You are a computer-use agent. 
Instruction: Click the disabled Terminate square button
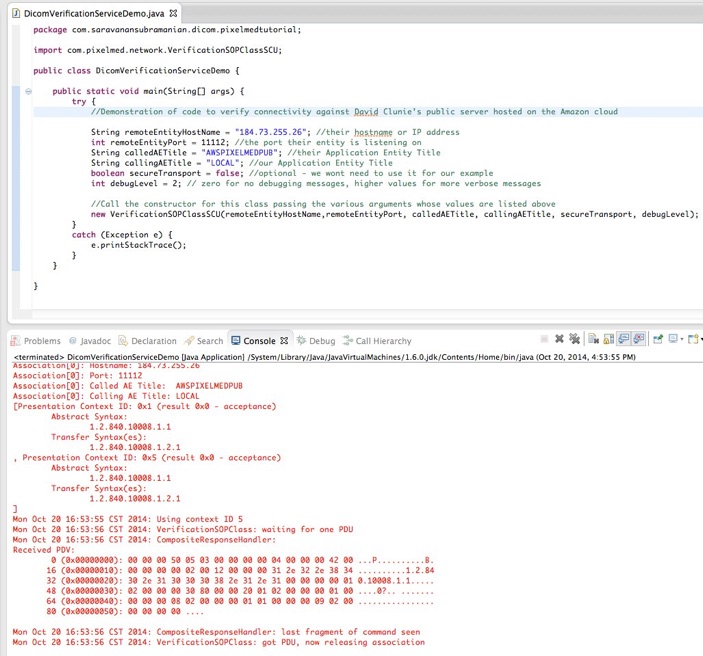544,340
